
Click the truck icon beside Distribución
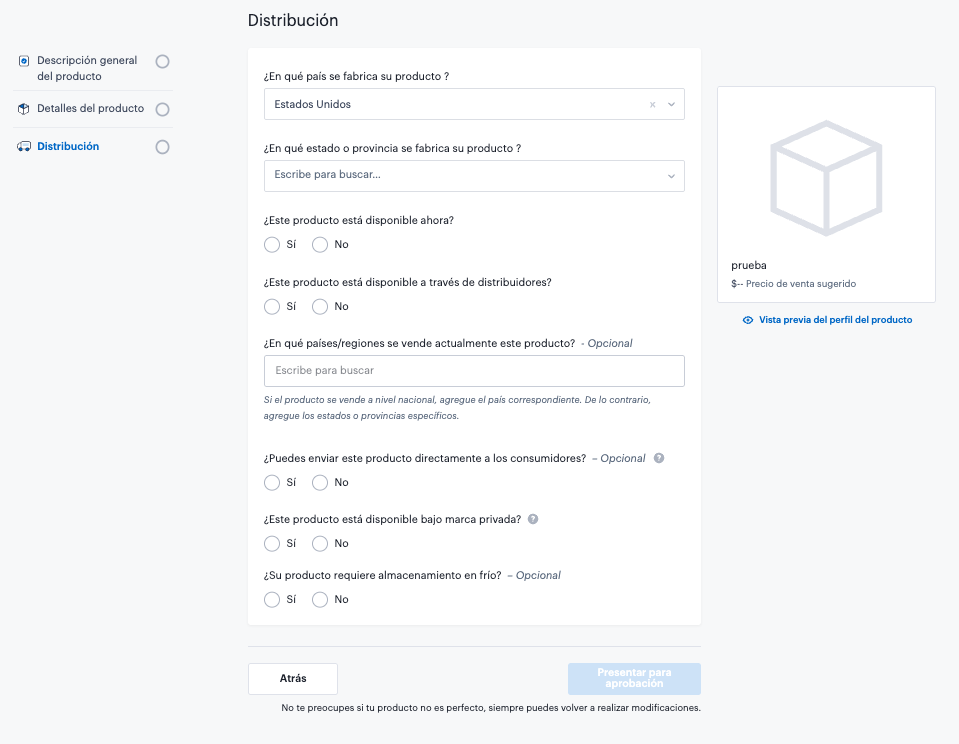tap(24, 147)
